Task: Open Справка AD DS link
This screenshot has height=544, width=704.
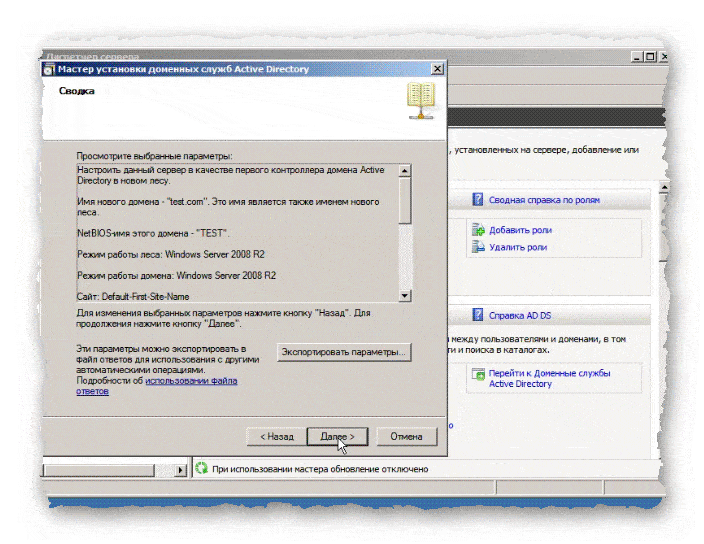Action: [x=520, y=316]
